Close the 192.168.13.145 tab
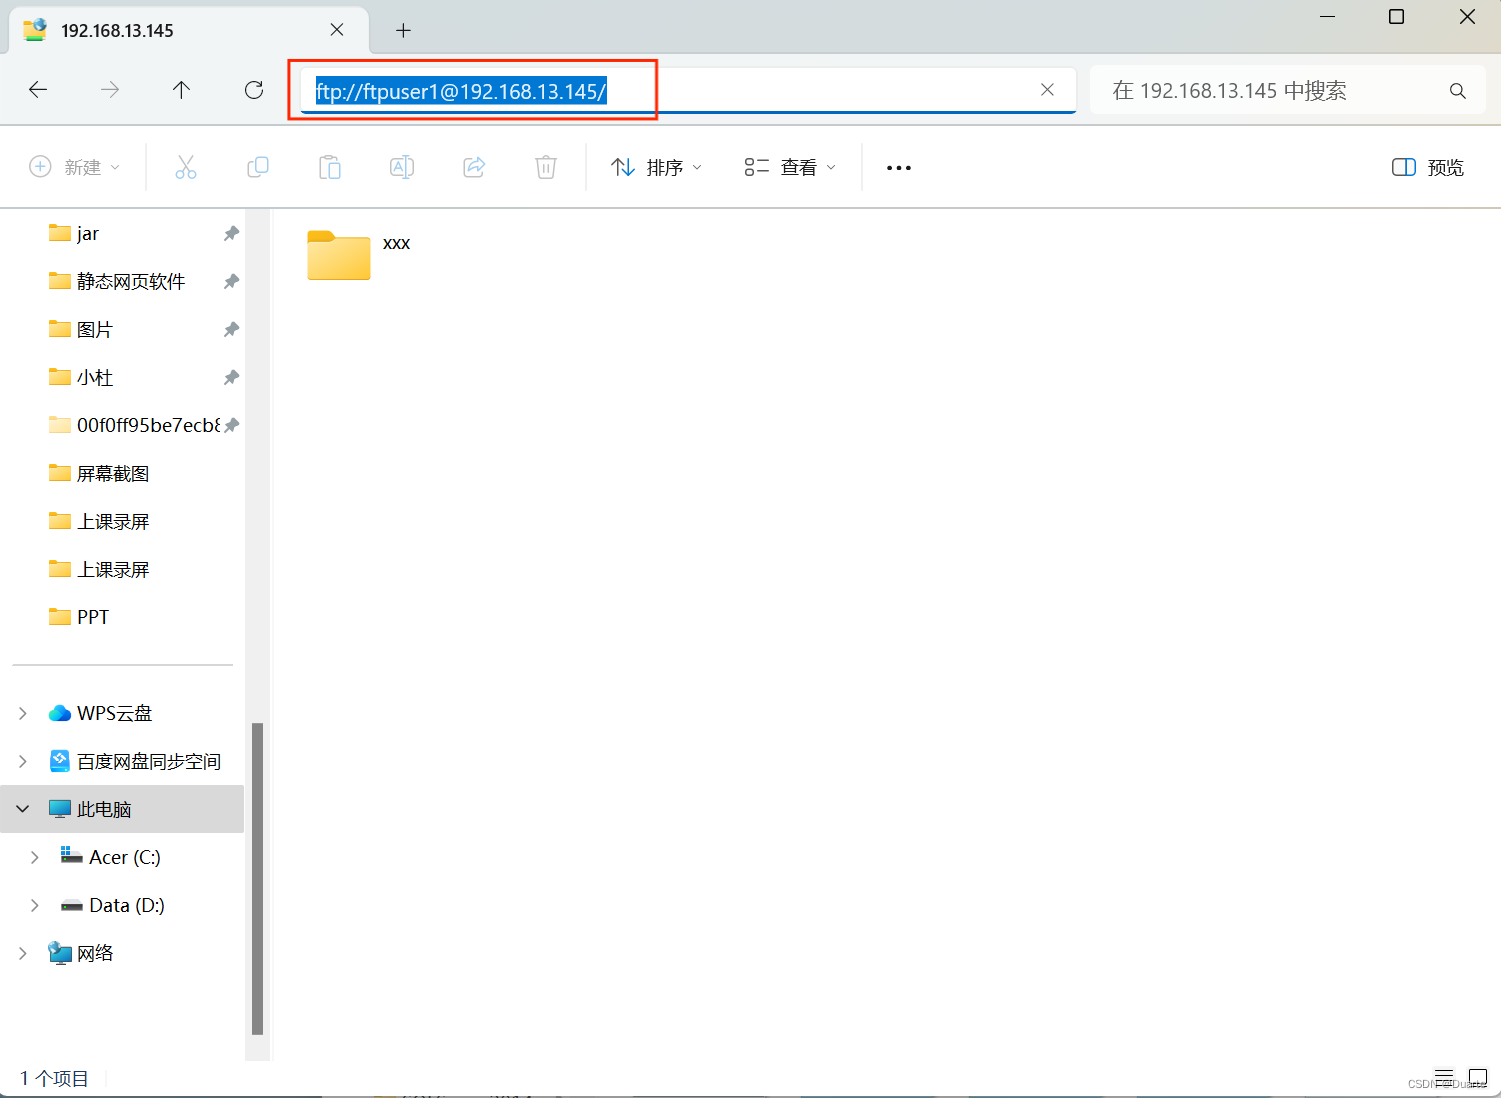1501x1098 pixels. (x=337, y=30)
